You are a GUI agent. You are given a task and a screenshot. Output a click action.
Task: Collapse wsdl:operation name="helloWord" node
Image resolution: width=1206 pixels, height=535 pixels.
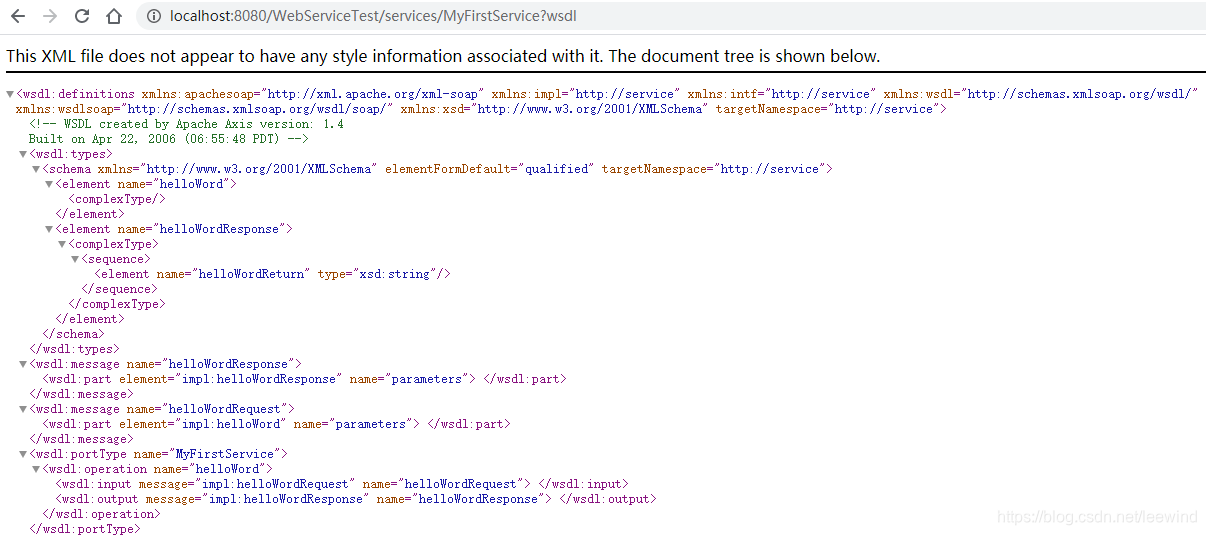pos(36,469)
